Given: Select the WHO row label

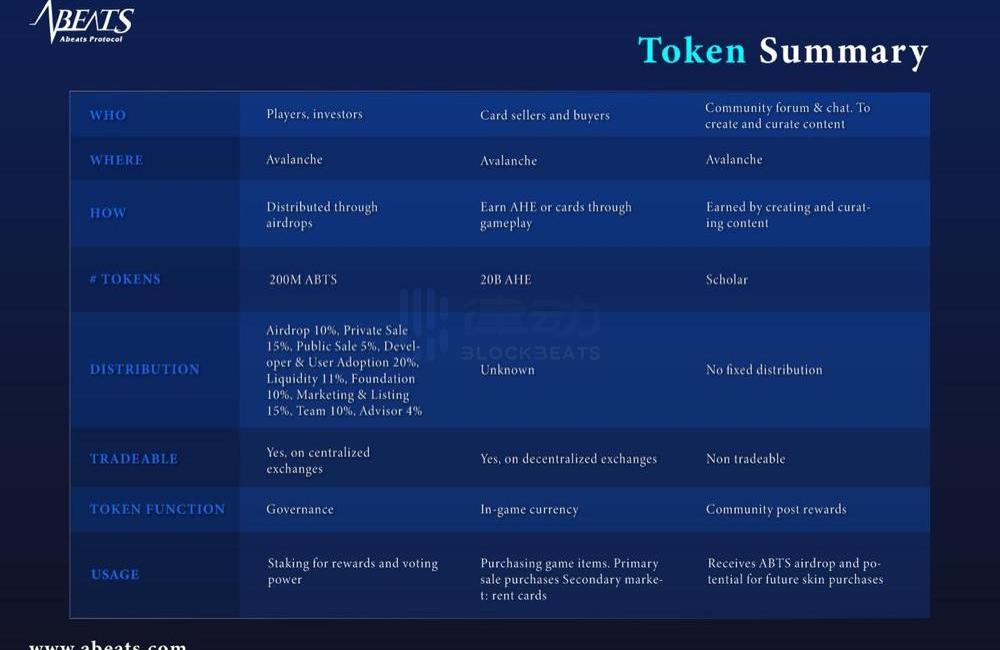Looking at the screenshot, I should point(108,115).
